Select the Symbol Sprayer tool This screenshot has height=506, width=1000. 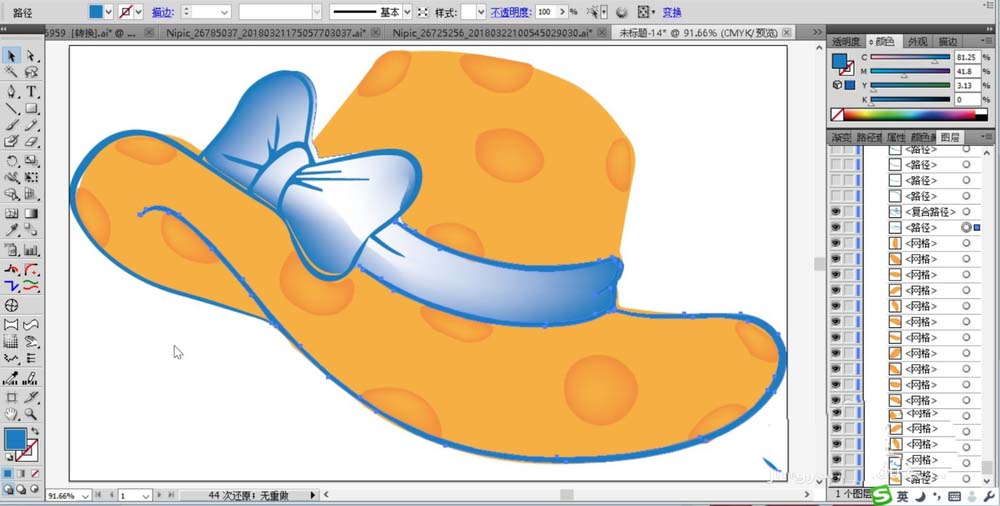click(11, 249)
